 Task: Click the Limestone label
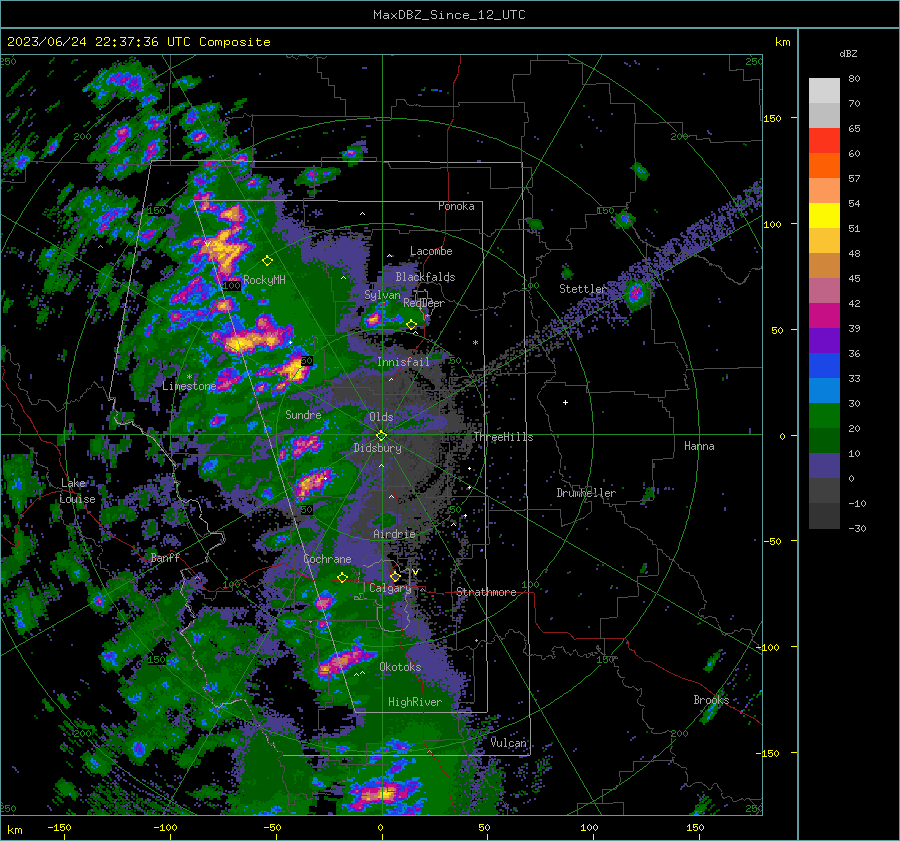pos(189,386)
